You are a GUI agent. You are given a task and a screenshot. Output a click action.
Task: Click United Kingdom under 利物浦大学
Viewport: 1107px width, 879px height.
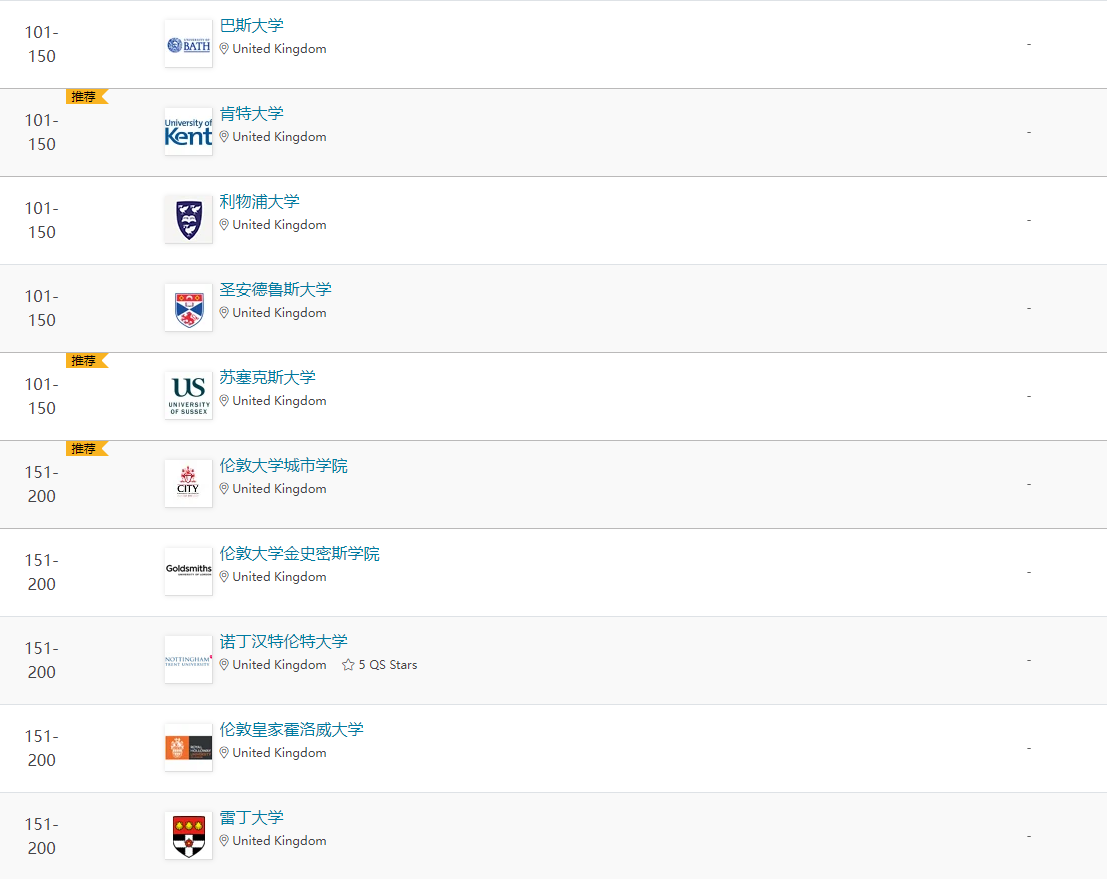pyautogui.click(x=280, y=225)
